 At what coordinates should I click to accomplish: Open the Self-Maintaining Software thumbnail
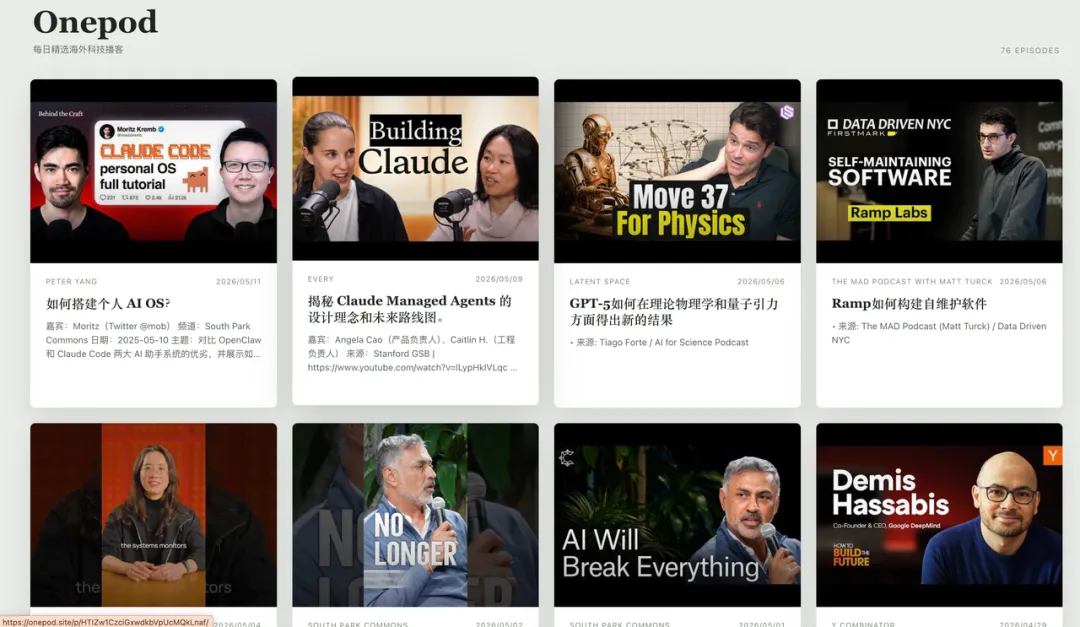point(939,171)
